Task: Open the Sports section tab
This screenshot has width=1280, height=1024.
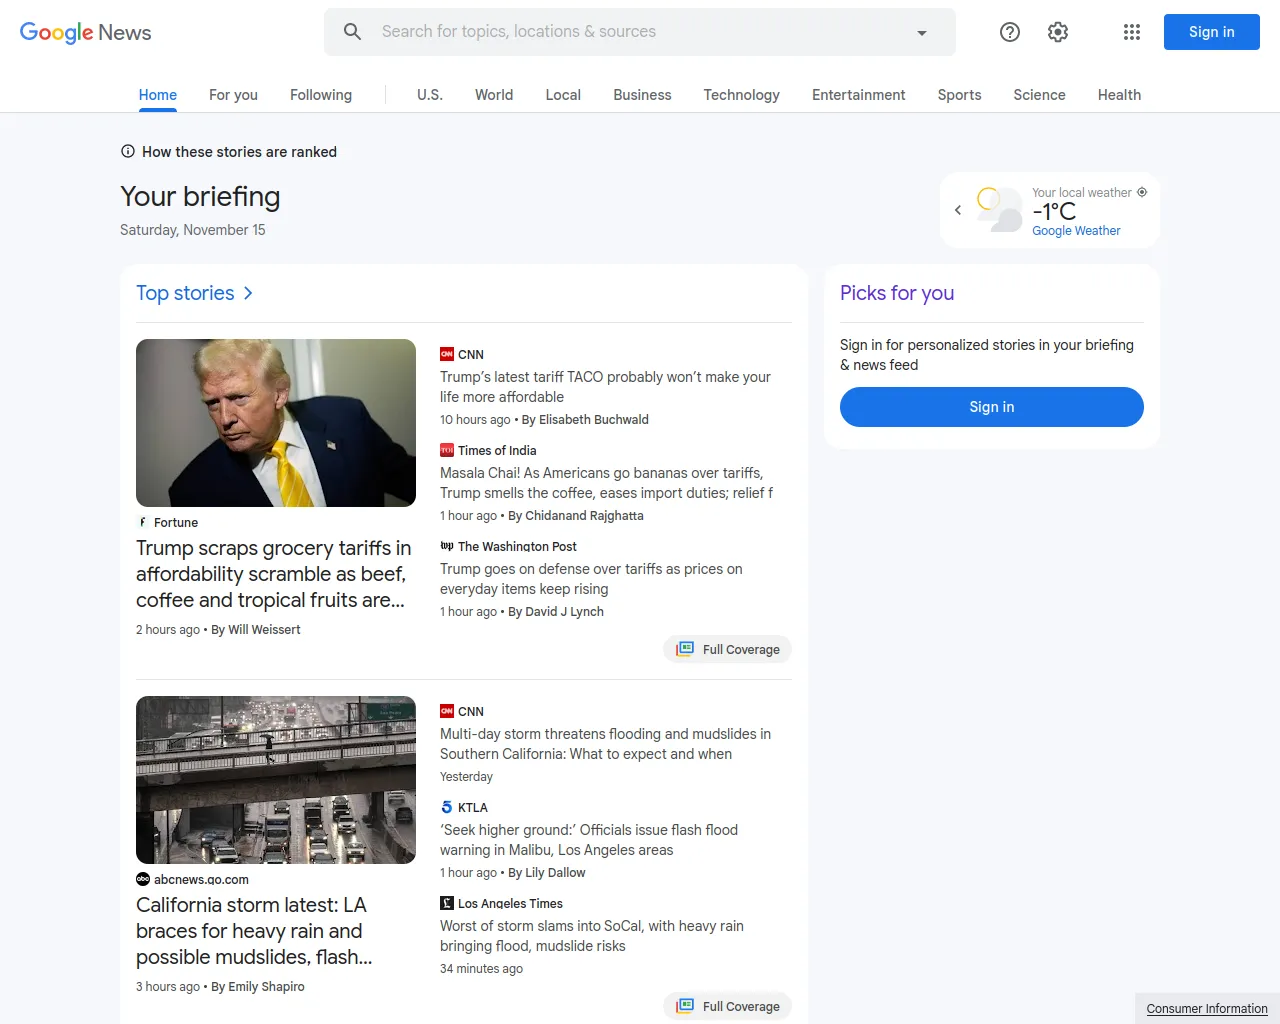Action: pos(959,95)
